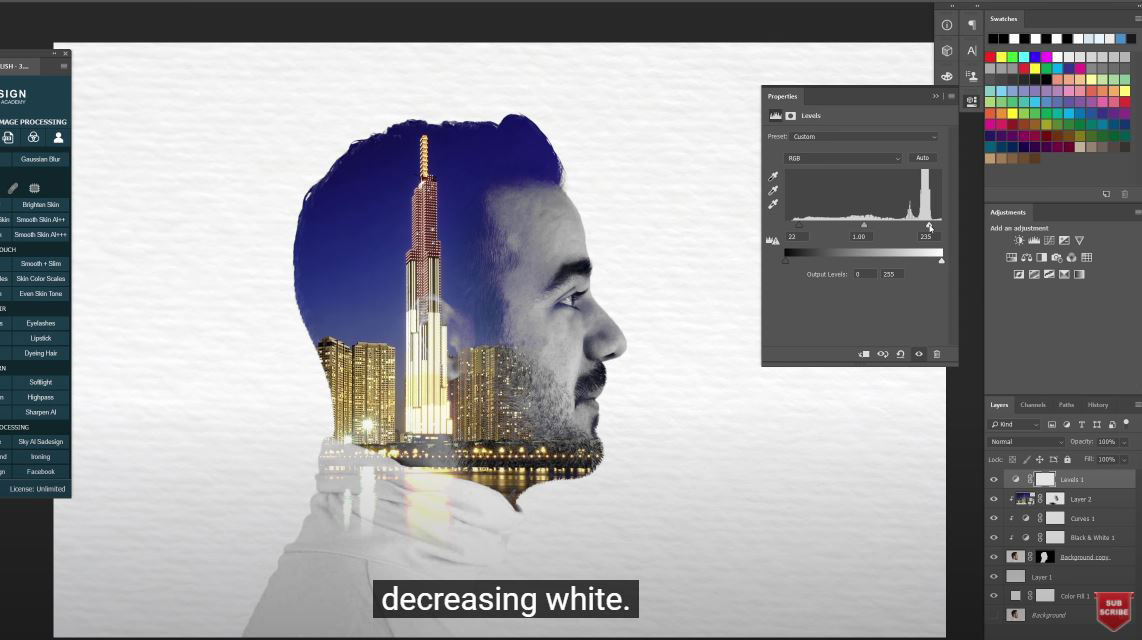Add a Hue/Saturation adjustment
The height and width of the screenshot is (640, 1142).
click(1012, 257)
